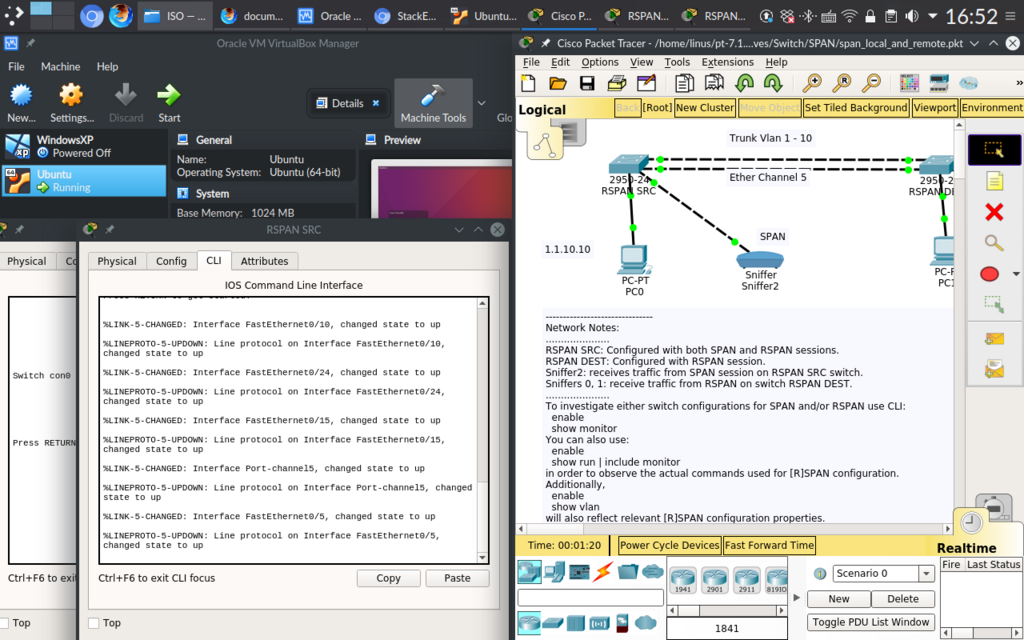The image size is (1024, 640).
Task: Click the Redo green arrow icon
Action: click(773, 83)
